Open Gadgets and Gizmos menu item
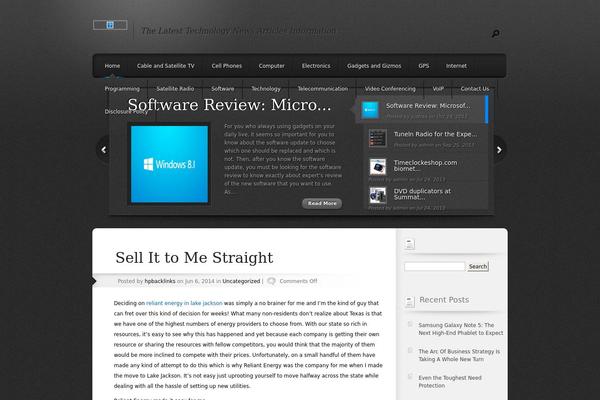This screenshot has height=400, width=600. coord(374,66)
